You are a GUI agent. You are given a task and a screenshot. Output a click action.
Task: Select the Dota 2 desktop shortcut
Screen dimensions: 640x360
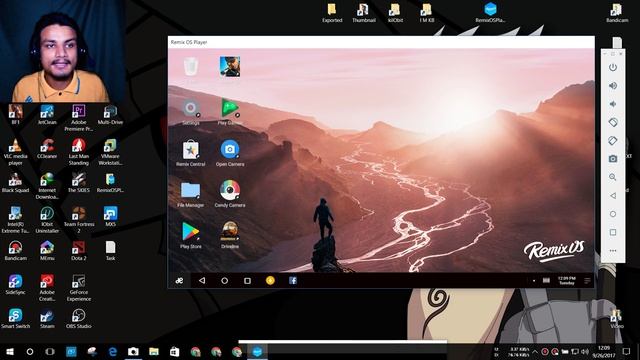[x=79, y=251]
